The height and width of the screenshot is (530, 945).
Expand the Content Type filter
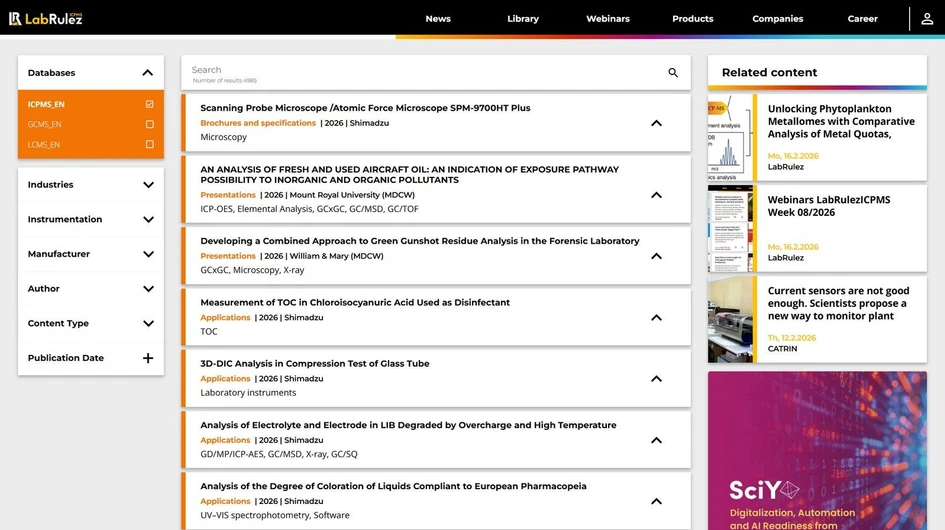tap(148, 324)
